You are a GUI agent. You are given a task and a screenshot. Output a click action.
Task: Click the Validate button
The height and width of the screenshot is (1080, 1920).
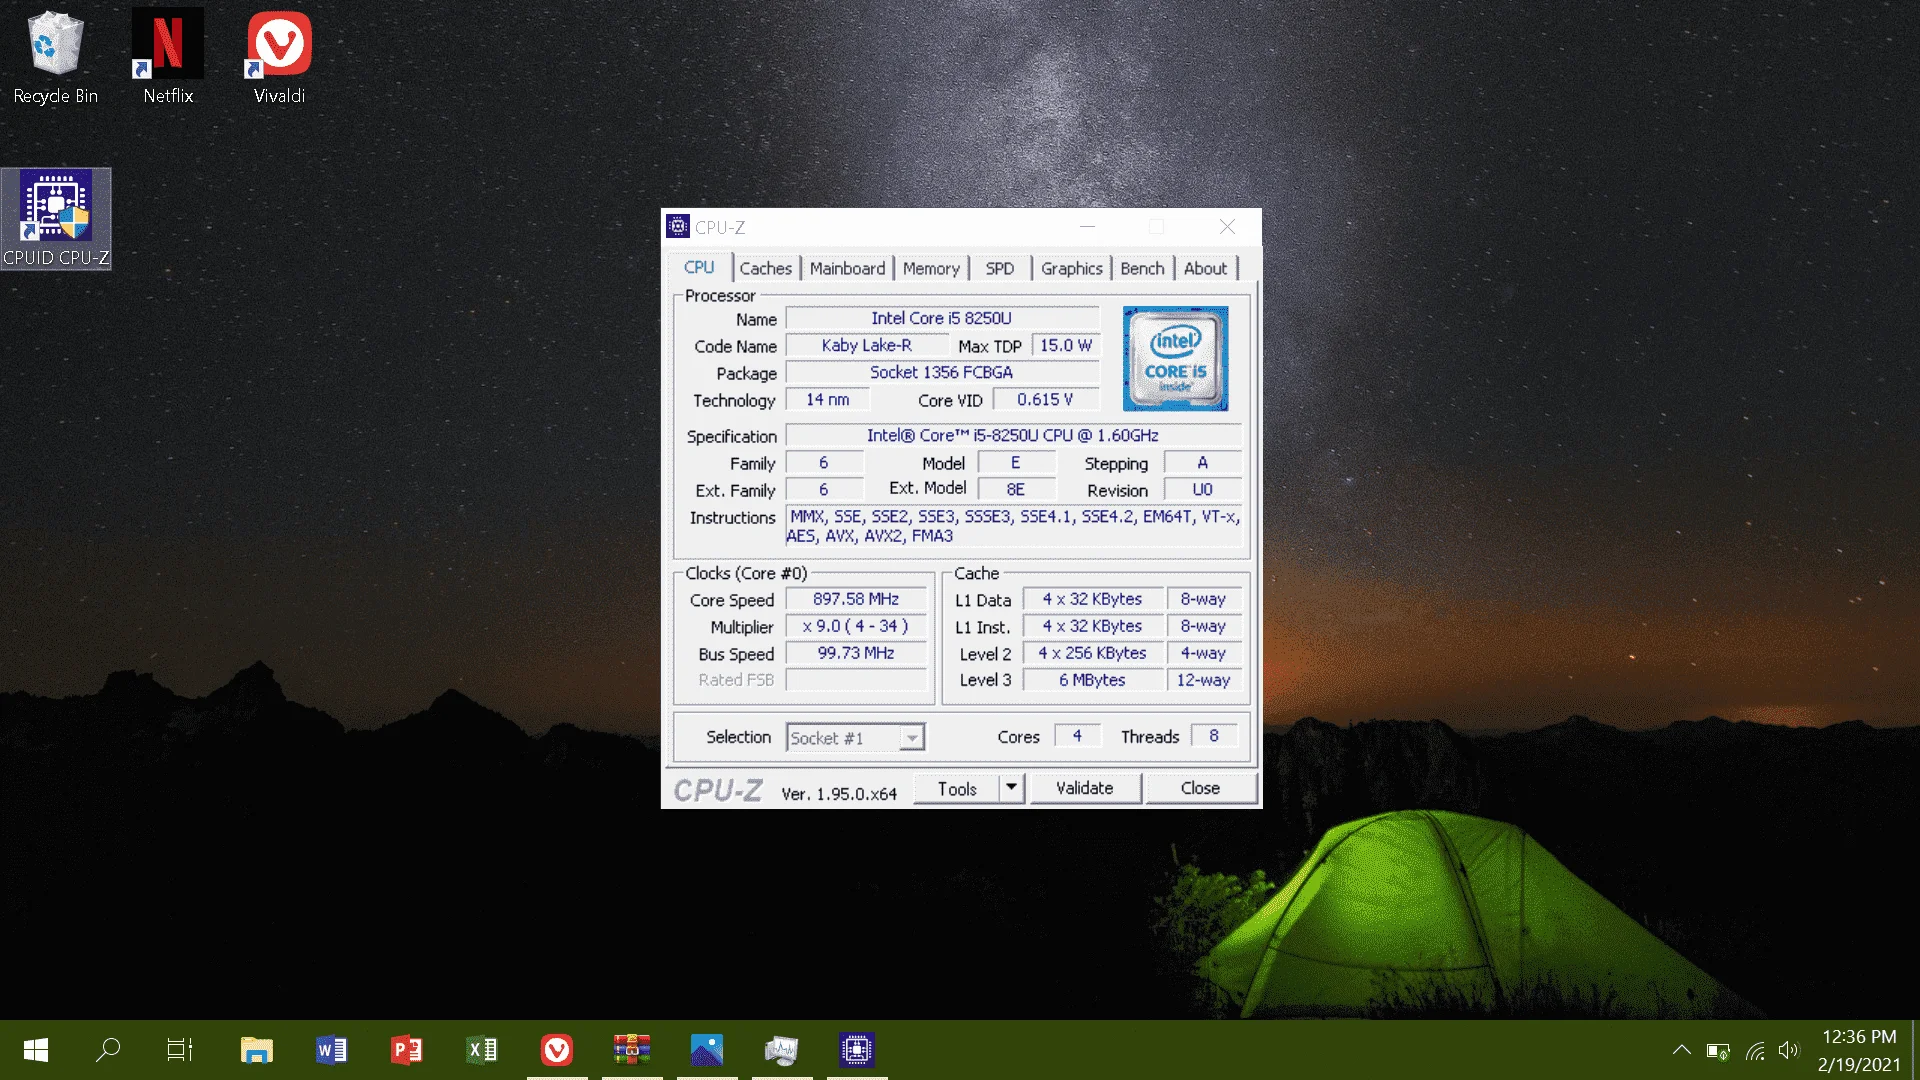coord(1085,788)
